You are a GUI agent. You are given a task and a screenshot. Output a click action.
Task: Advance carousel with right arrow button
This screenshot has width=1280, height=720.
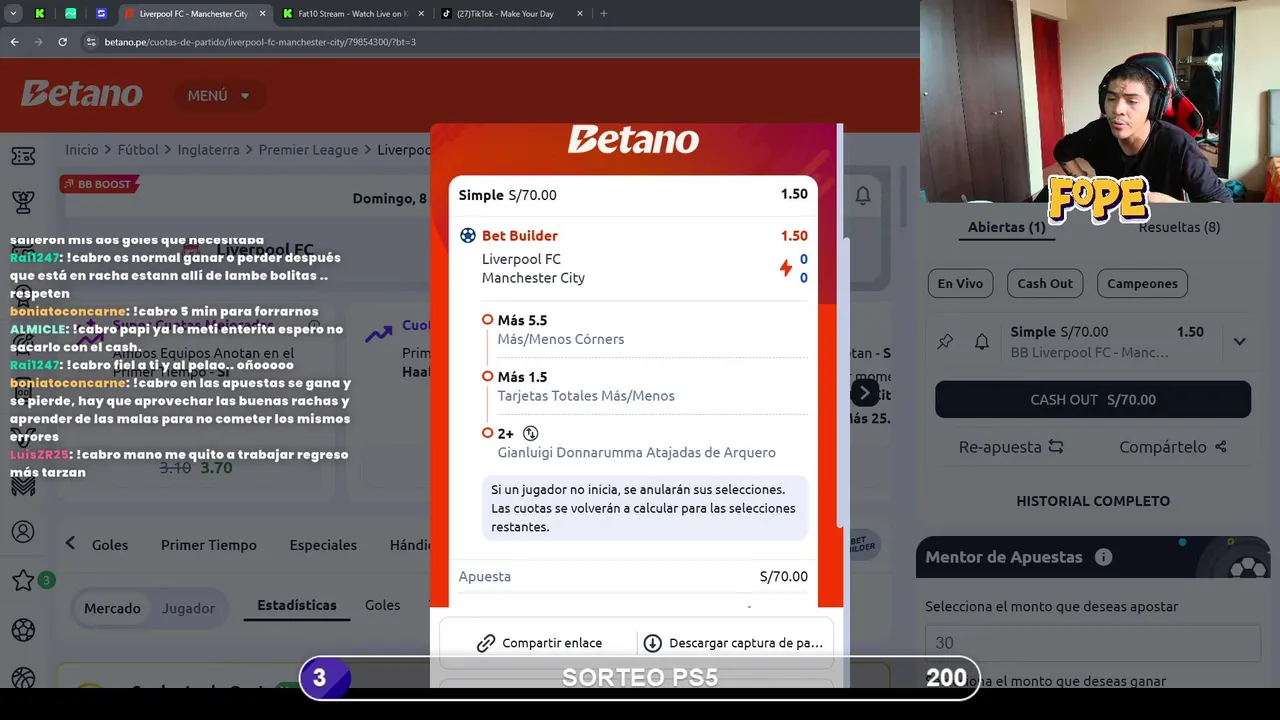[865, 393]
